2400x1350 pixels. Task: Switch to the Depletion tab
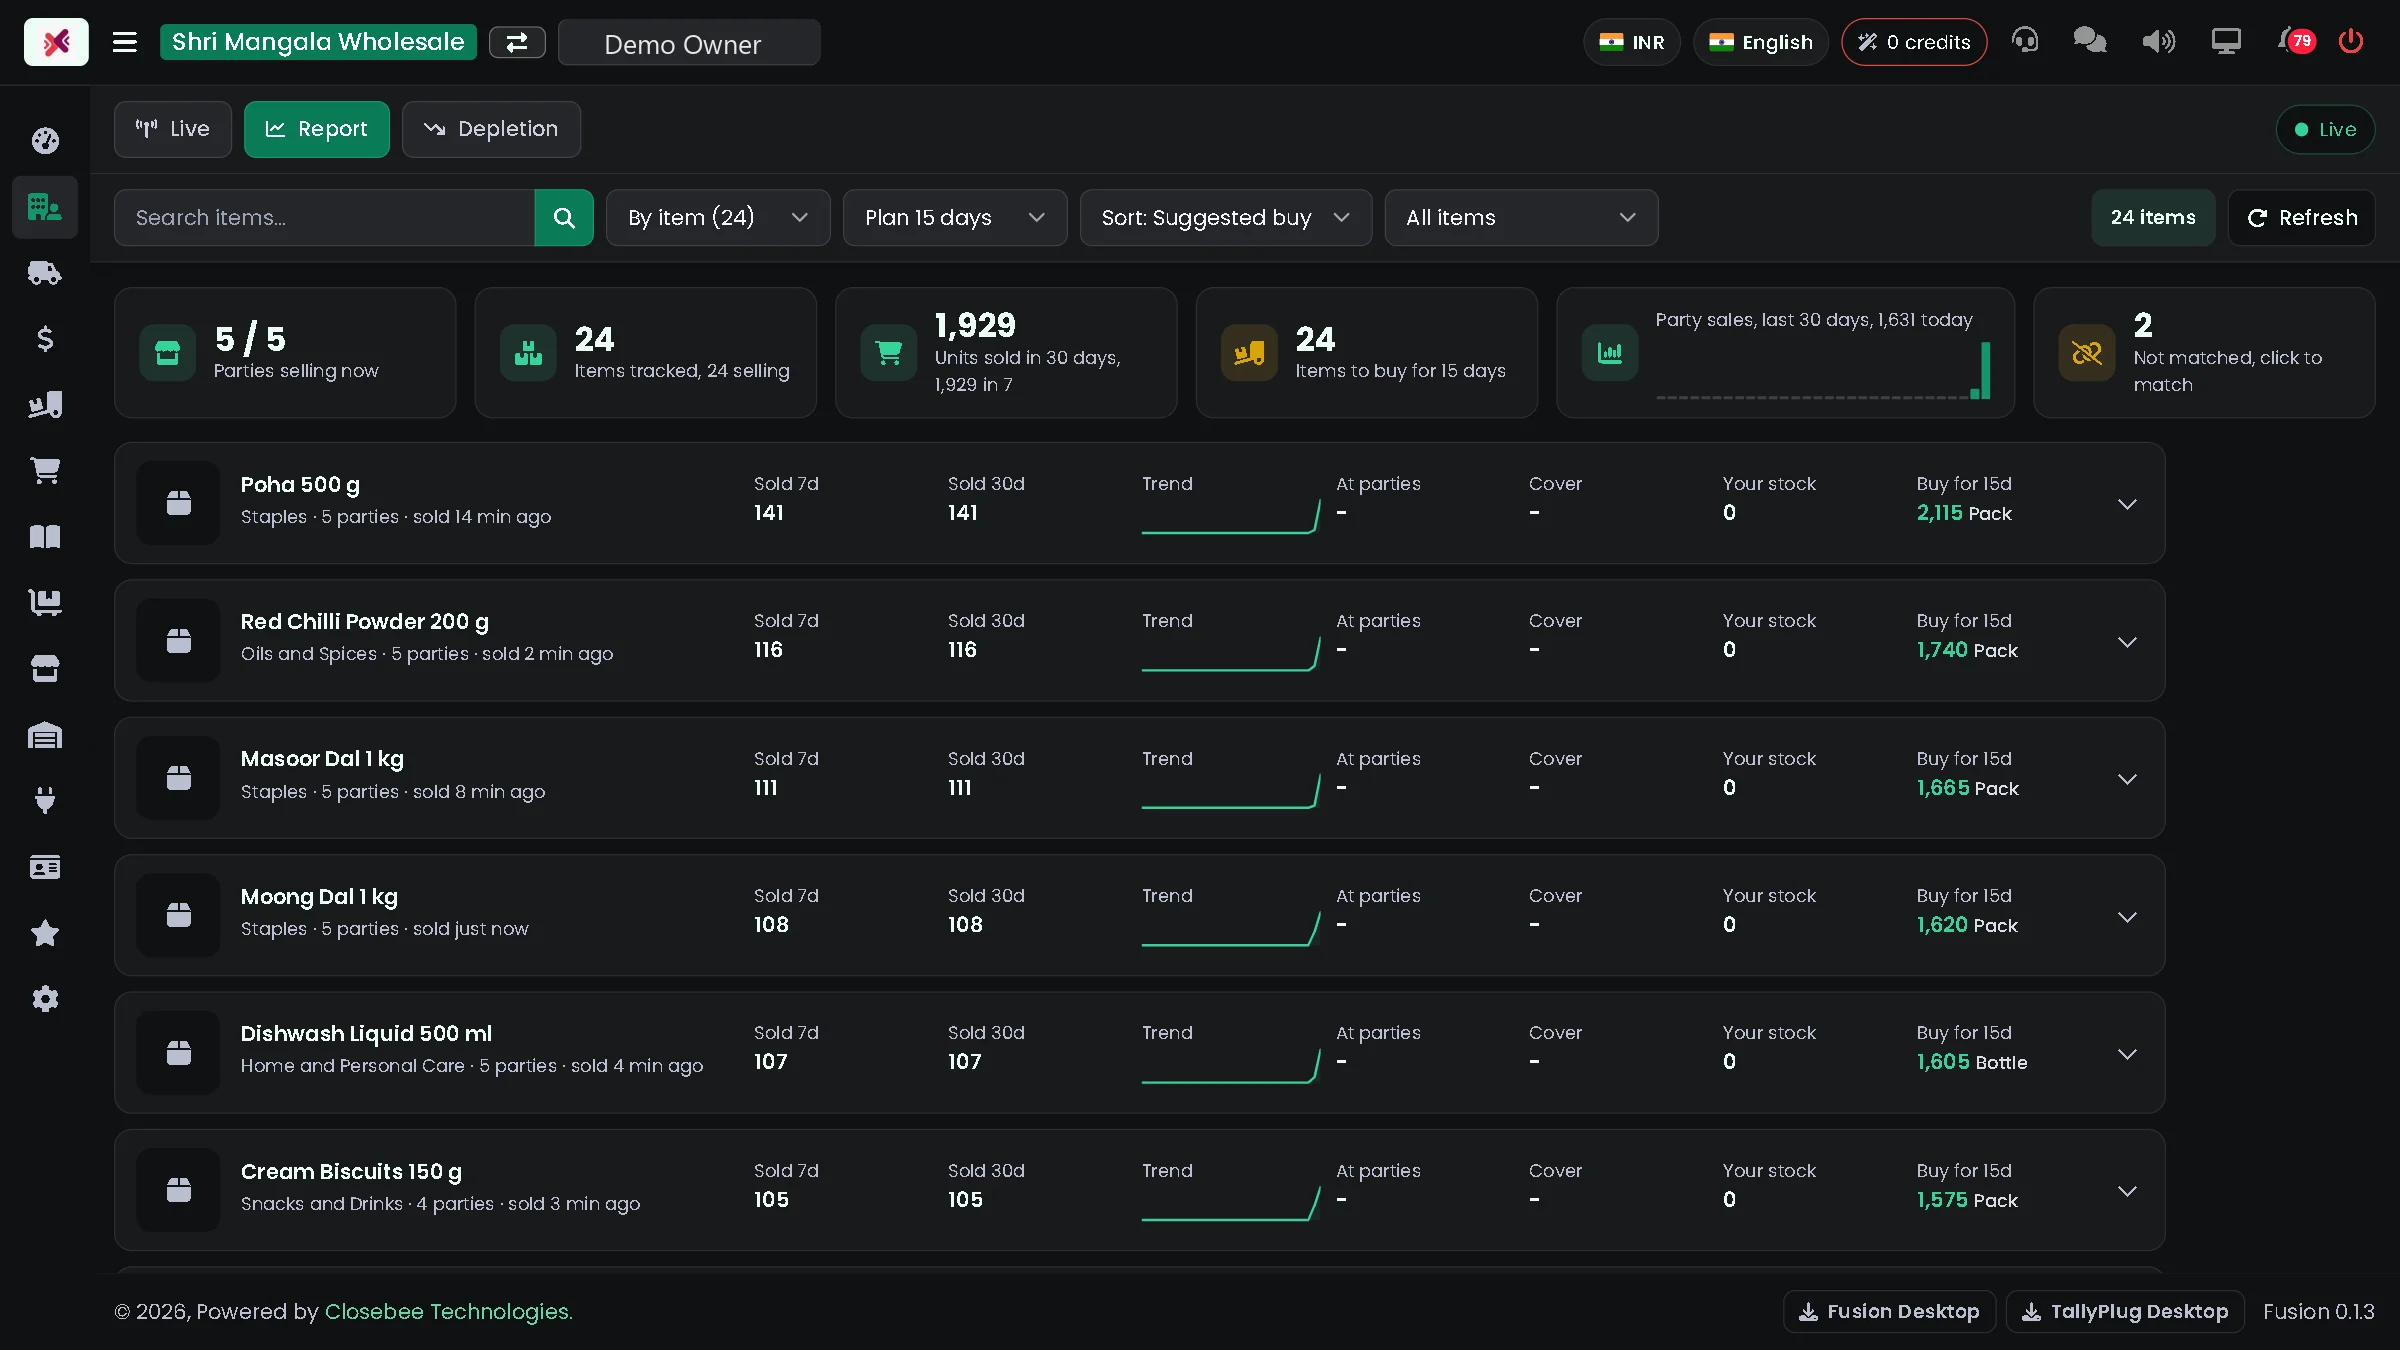point(491,130)
